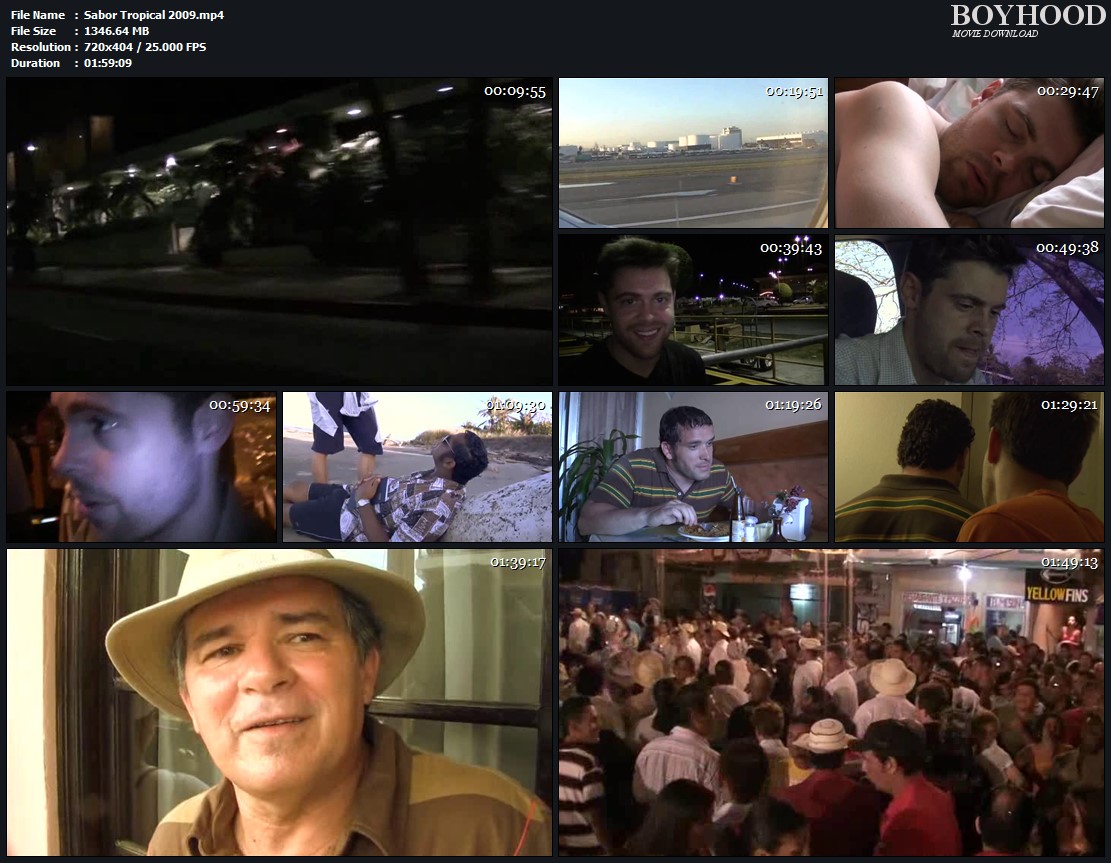The image size is (1111, 863).
Task: Open the close-up face profile thumbnail at night
Action: coord(141,467)
